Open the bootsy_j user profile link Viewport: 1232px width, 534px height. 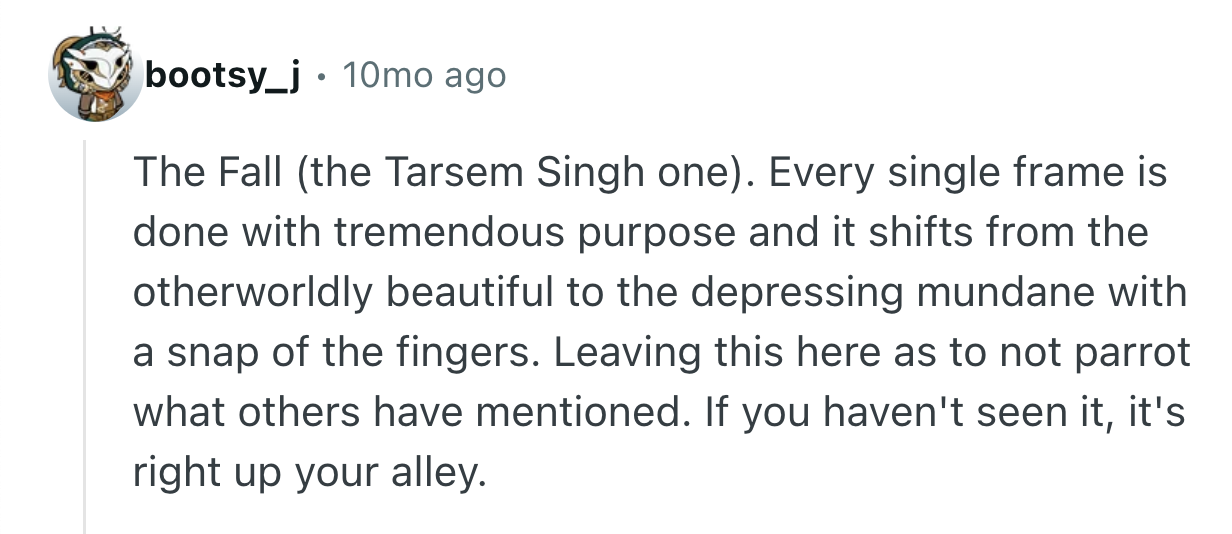pos(222,75)
